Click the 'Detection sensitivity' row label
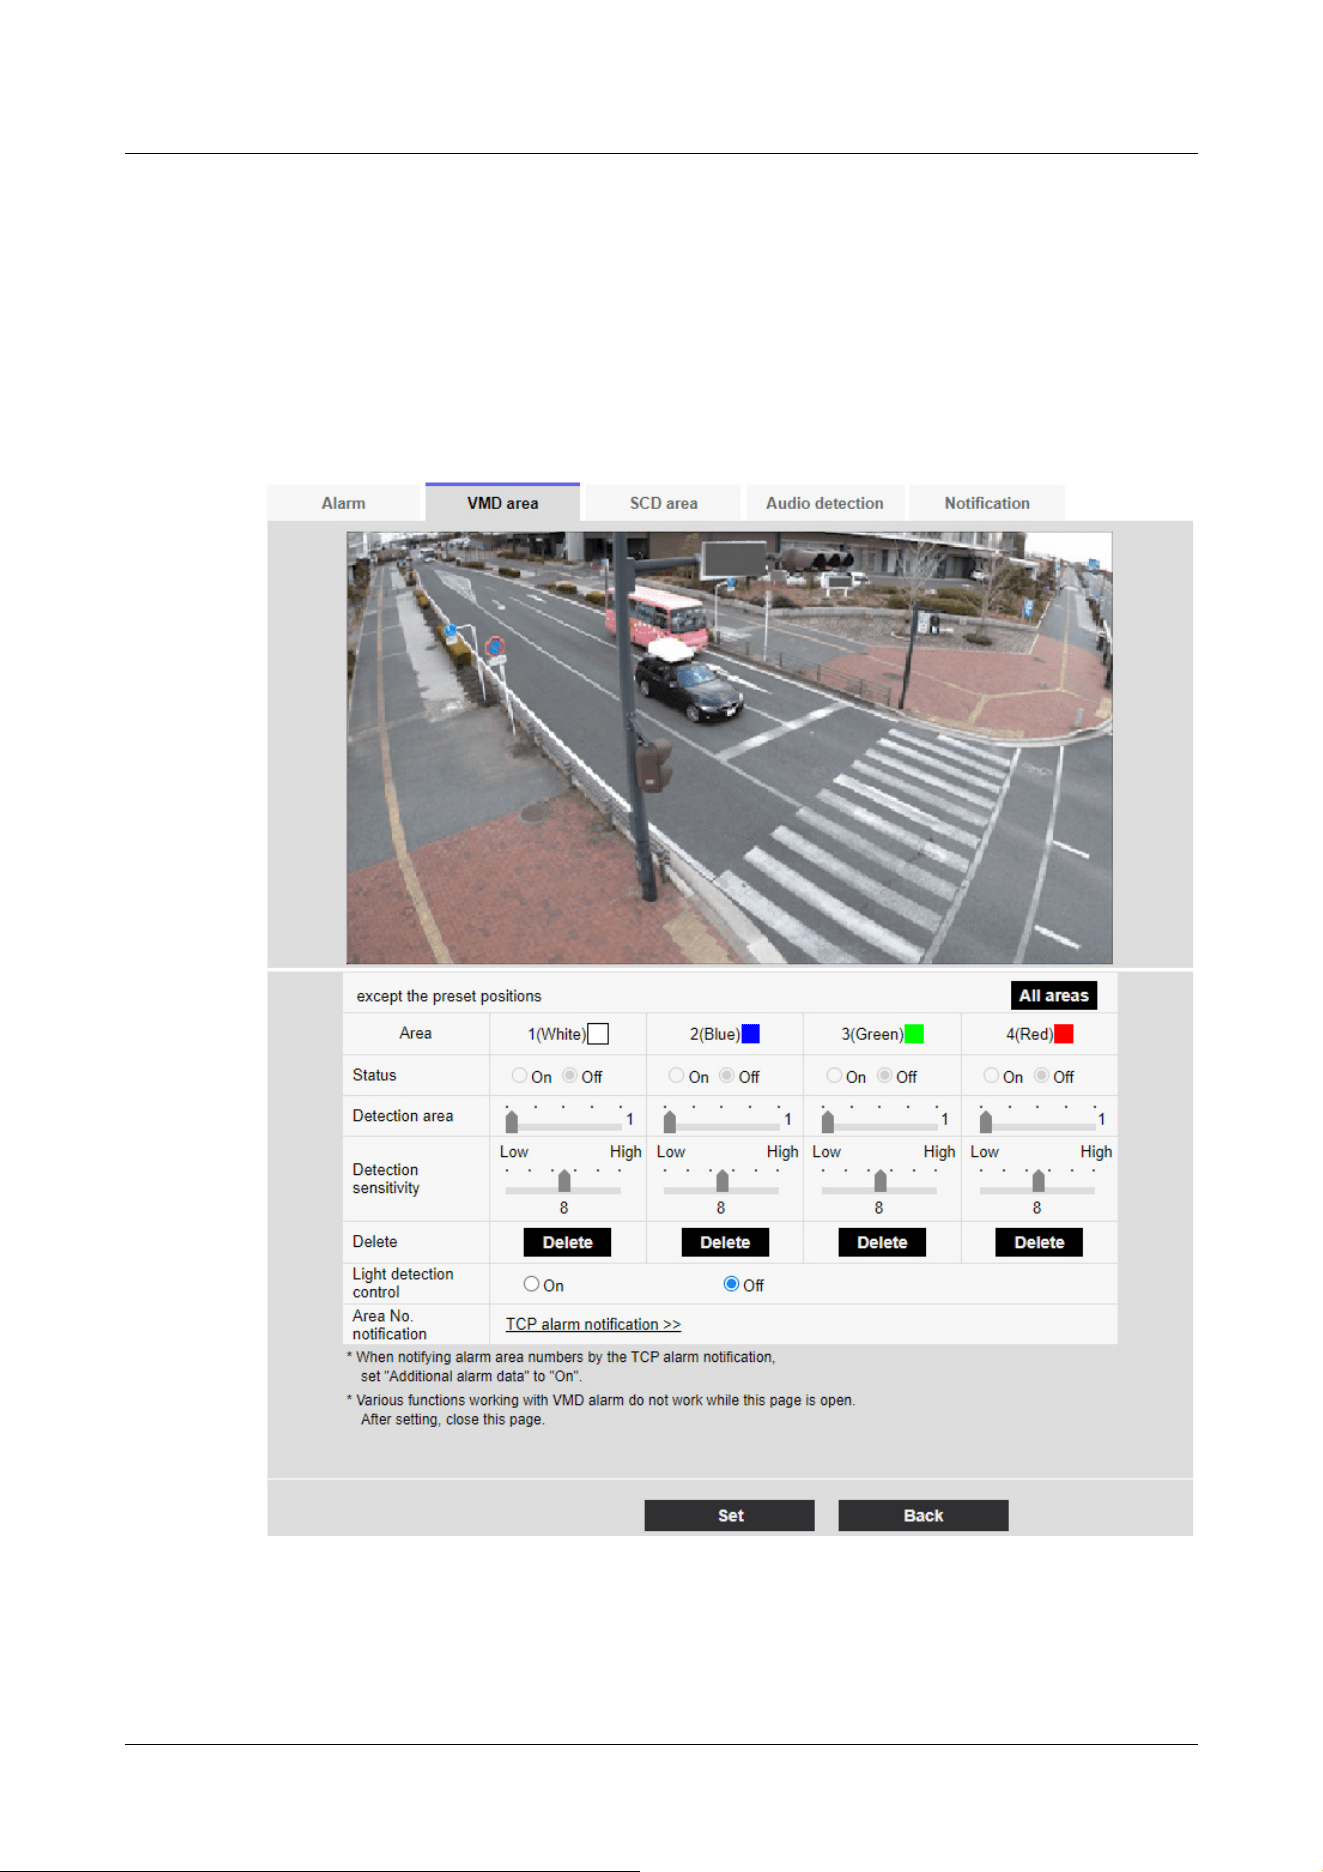 click(x=386, y=1179)
